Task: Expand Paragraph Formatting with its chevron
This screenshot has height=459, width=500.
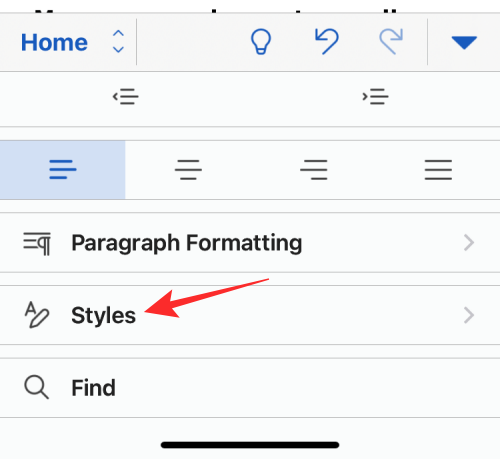Action: pos(469,243)
